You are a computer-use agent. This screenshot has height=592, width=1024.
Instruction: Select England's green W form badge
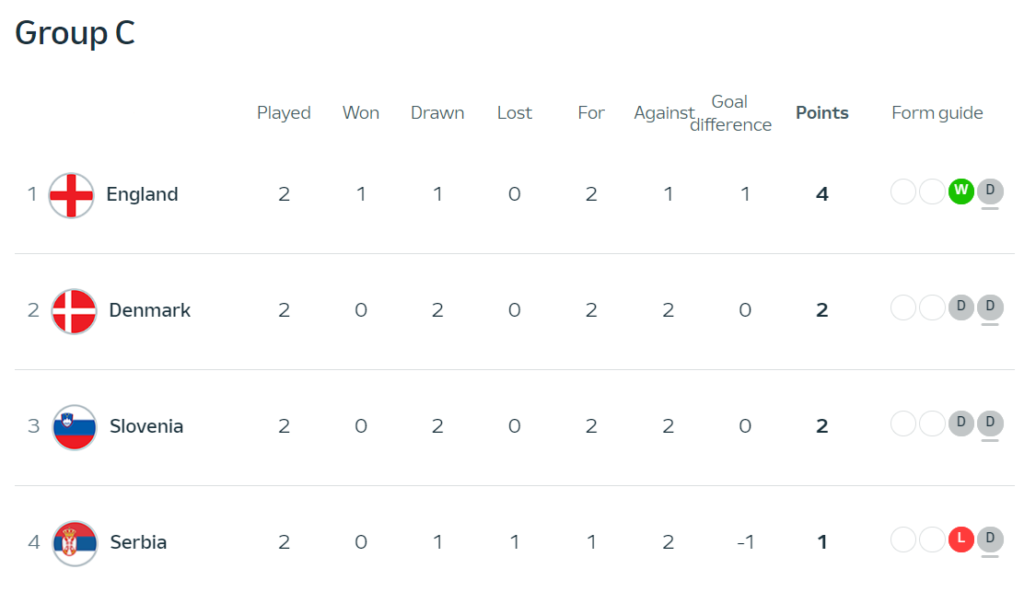(961, 191)
